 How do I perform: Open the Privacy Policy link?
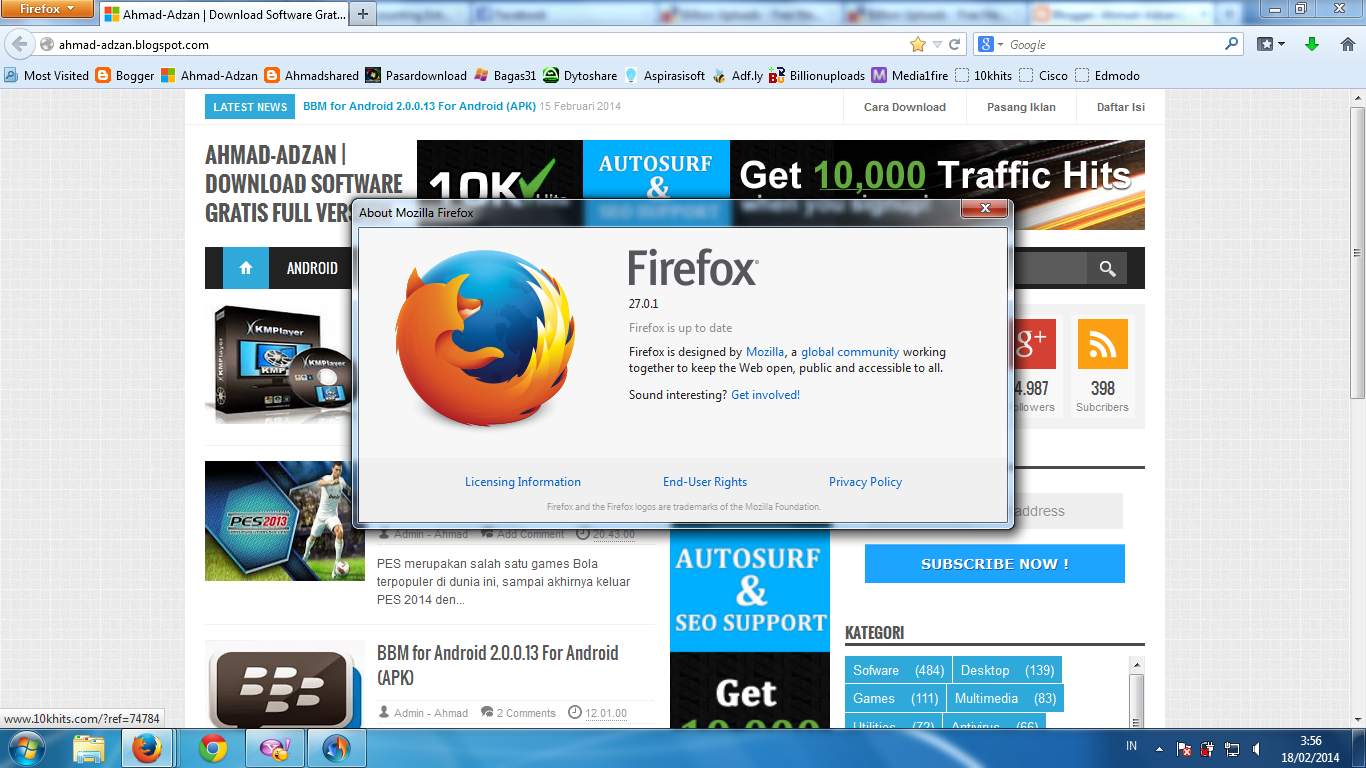(x=865, y=482)
